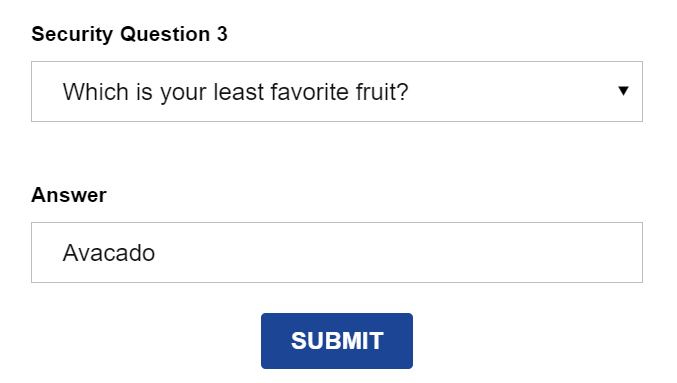Click the dropdown arrow for Security Question 3
This screenshot has height=383, width=677.
[623, 91]
